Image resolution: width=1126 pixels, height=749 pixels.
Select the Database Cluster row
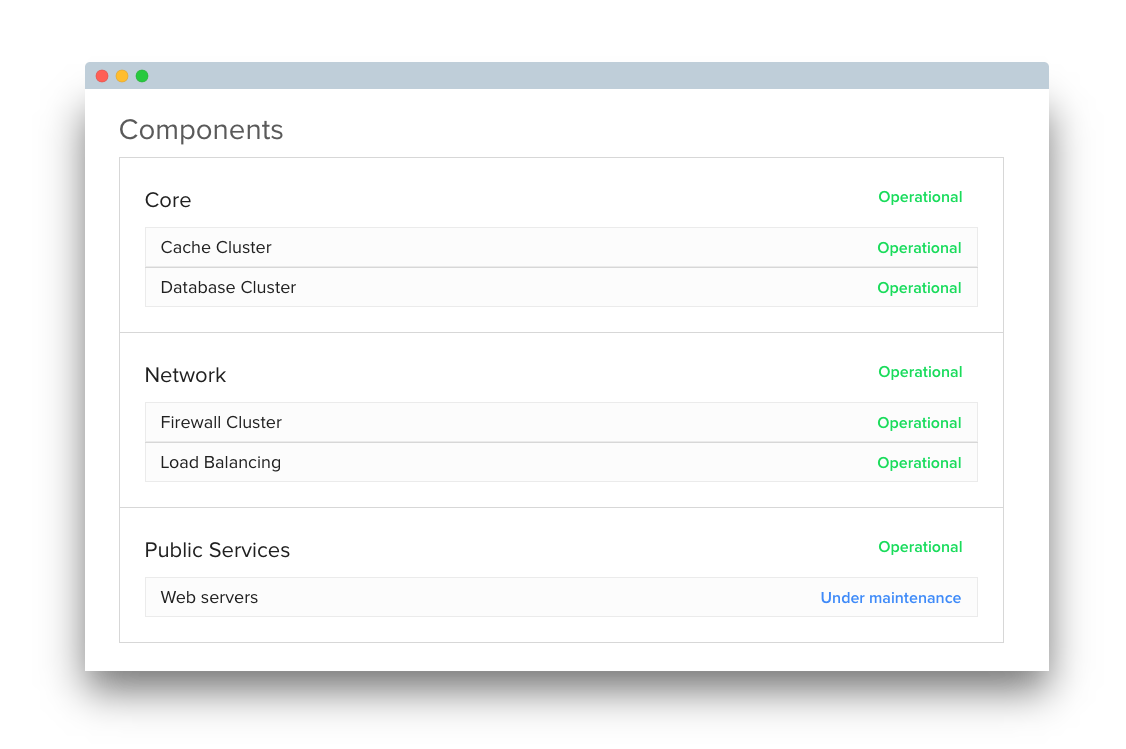pyautogui.click(x=561, y=287)
